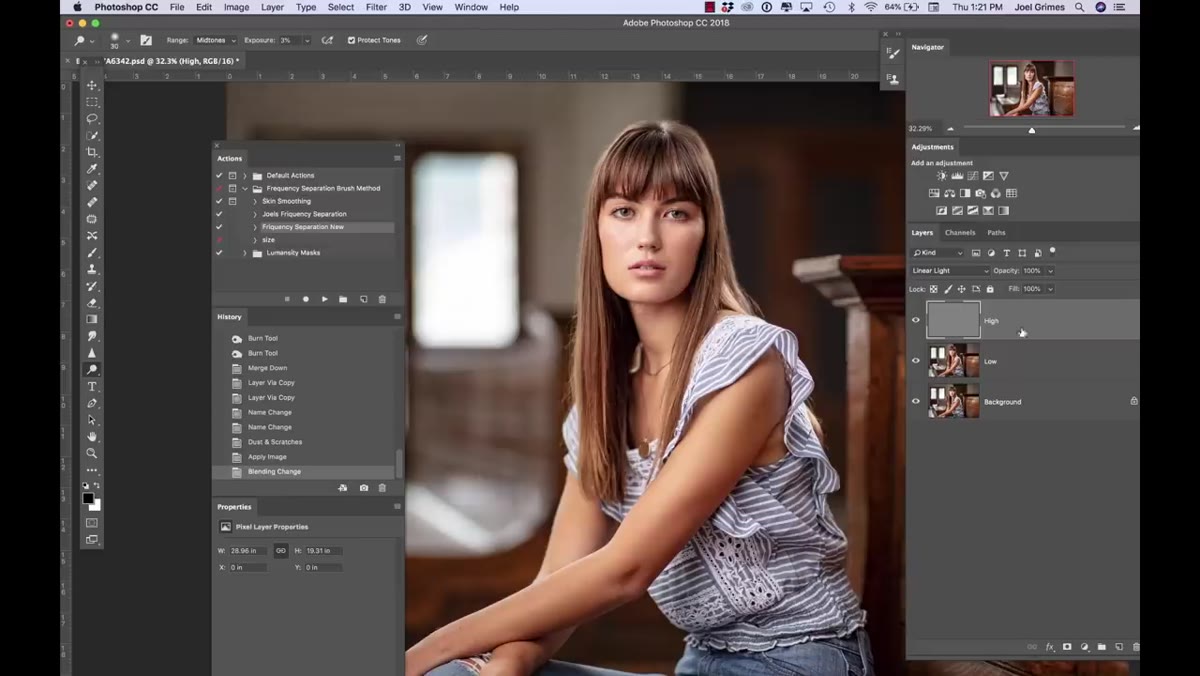Toggle checkmark for Skin Smoothing action

(x=219, y=201)
